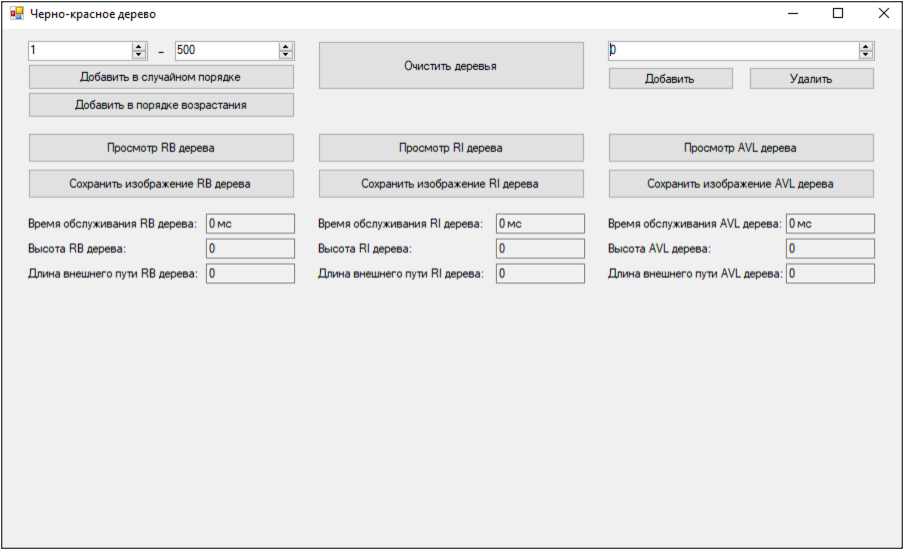This screenshot has width=904, height=550.
Task: Minimize the Черно-красное дерево window
Action: click(x=793, y=13)
